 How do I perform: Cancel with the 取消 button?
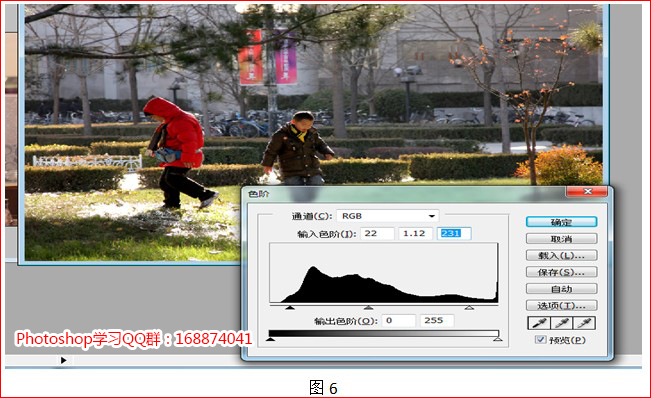[561, 239]
